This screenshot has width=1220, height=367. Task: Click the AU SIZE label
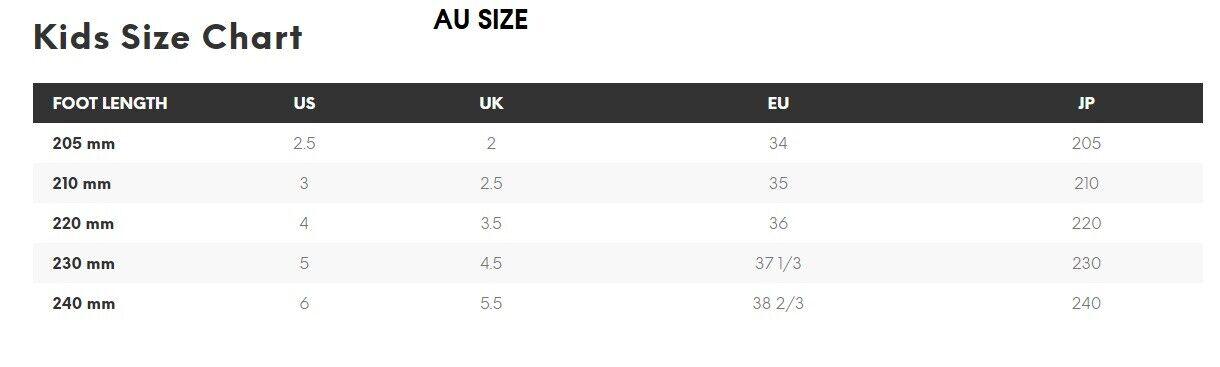(480, 19)
